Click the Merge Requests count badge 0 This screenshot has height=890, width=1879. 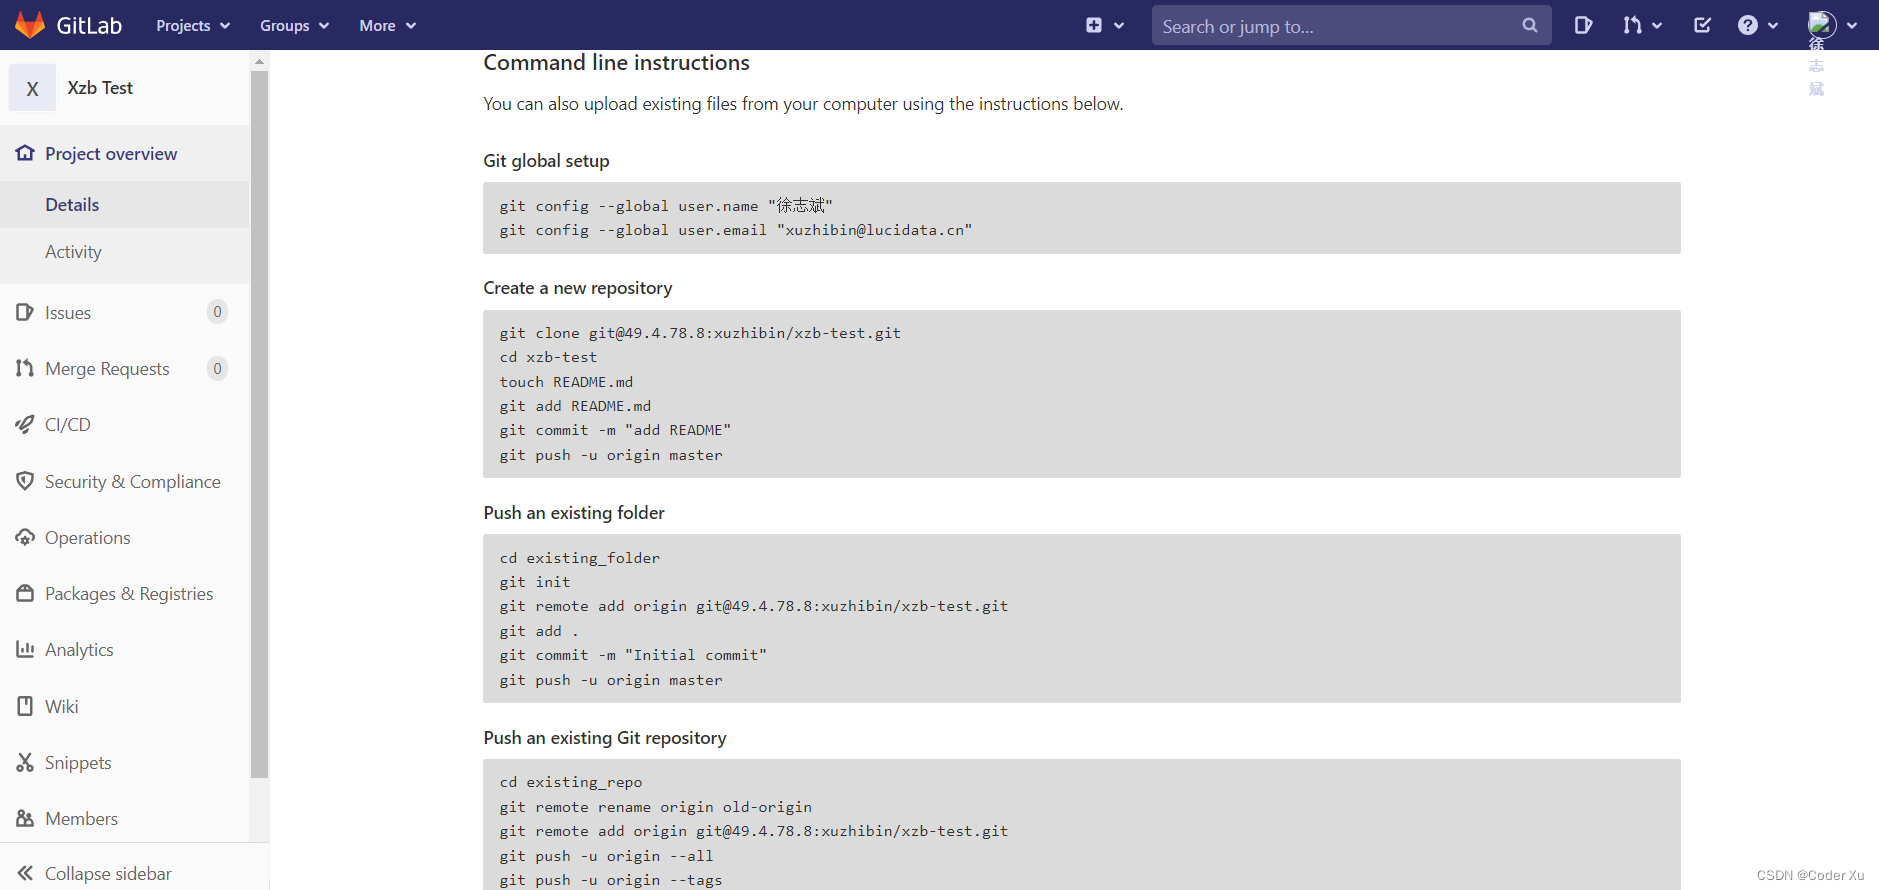(x=217, y=368)
